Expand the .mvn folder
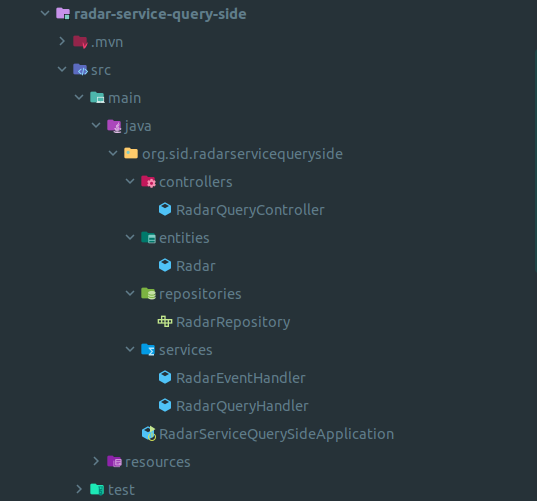This screenshot has width=537, height=501. [x=62, y=41]
